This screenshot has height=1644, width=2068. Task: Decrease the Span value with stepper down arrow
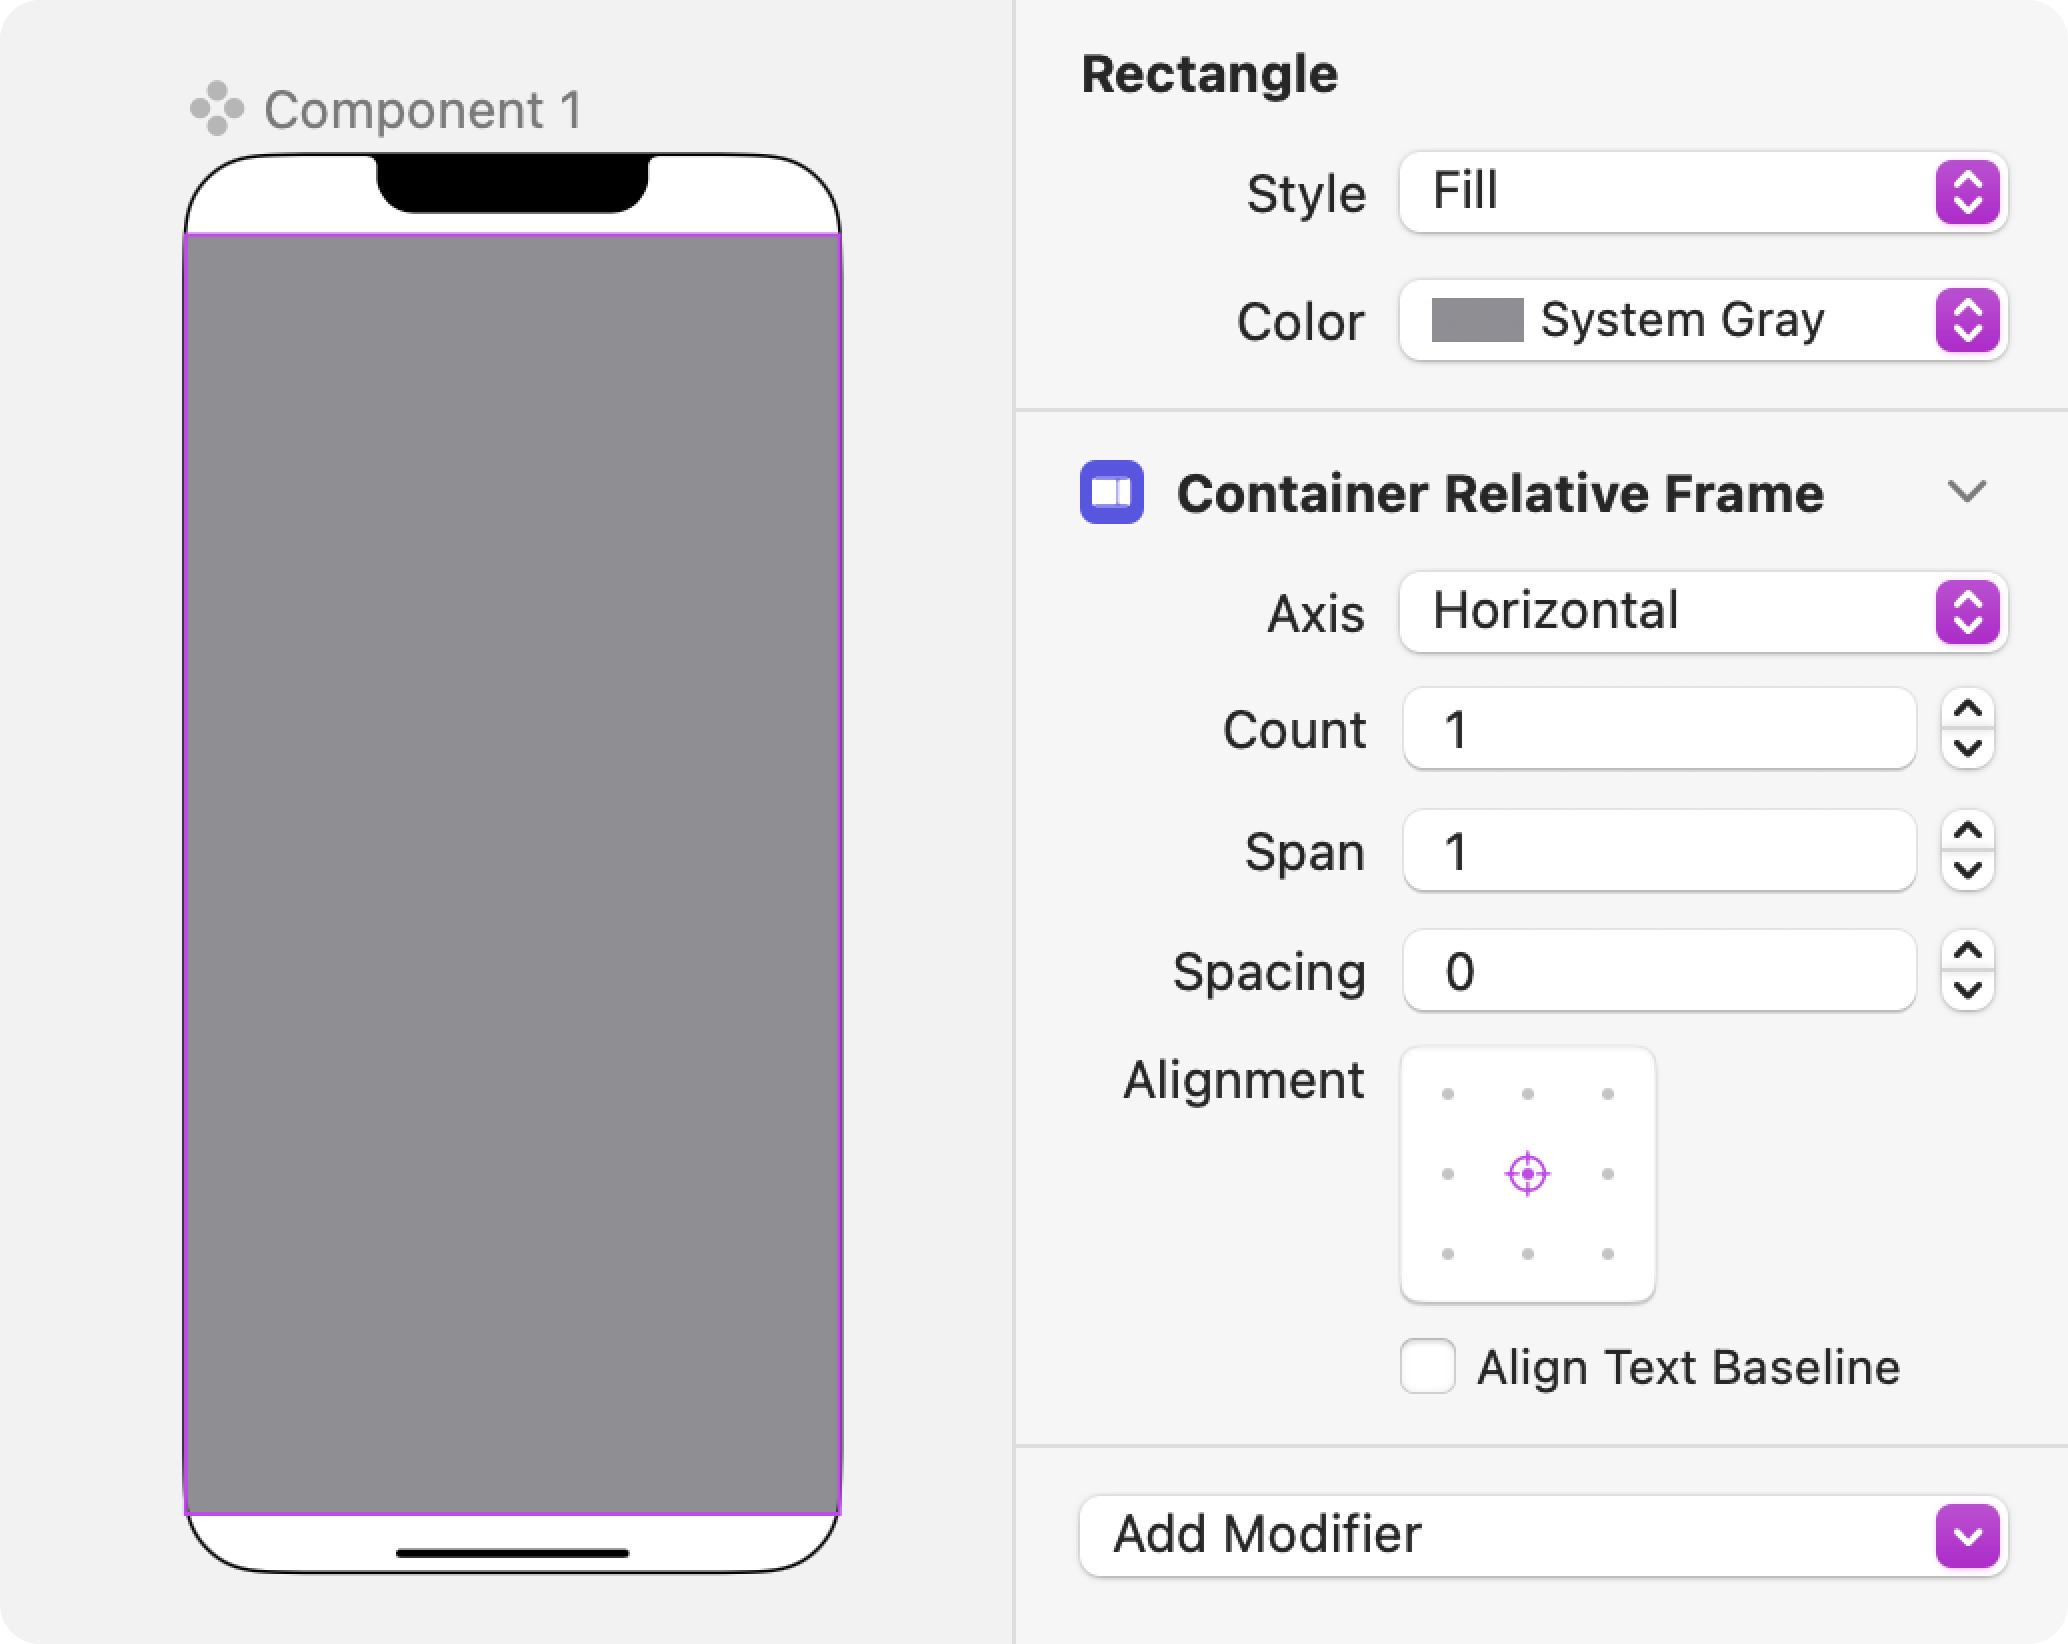1967,871
